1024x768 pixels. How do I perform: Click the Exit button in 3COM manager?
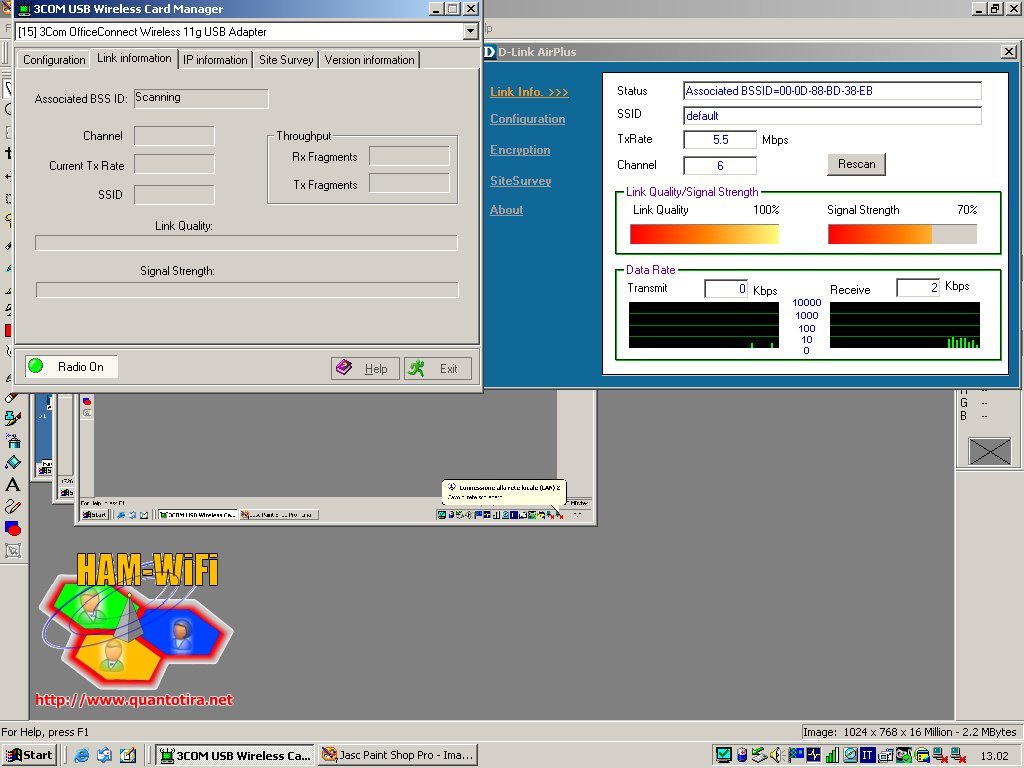click(437, 368)
